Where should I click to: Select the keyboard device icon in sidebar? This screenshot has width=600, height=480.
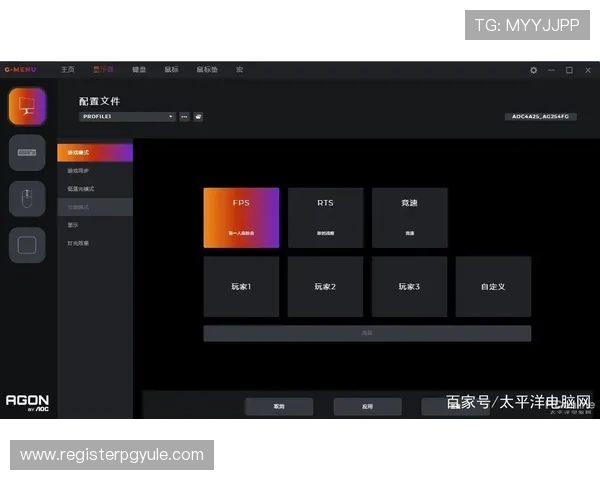[27, 153]
